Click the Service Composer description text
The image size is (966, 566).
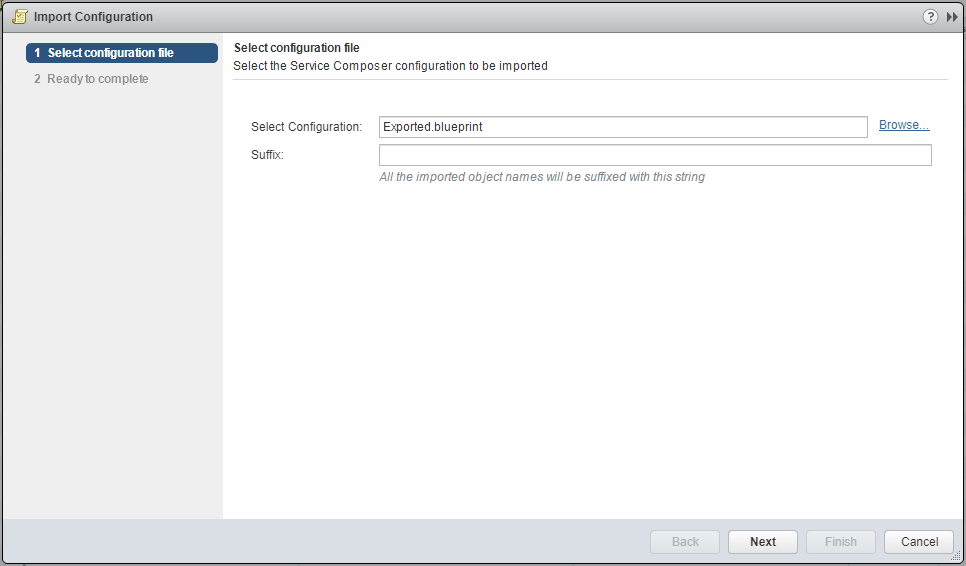390,66
